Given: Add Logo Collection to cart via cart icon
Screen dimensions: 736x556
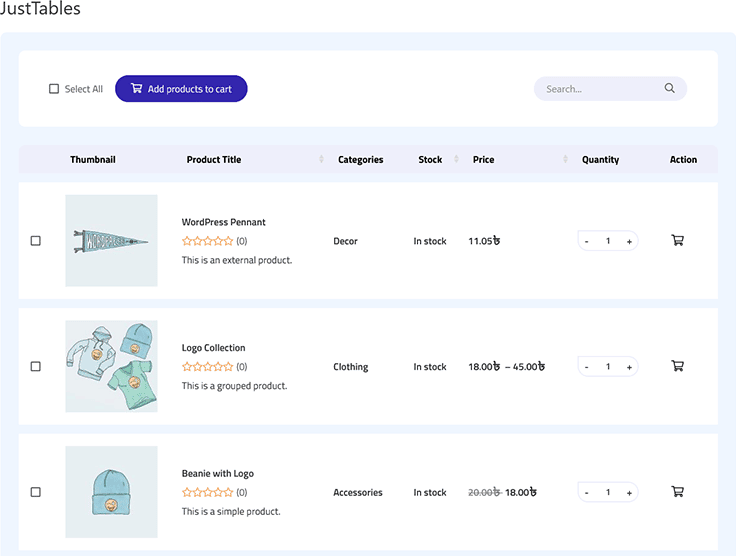Looking at the screenshot, I should tap(677, 366).
